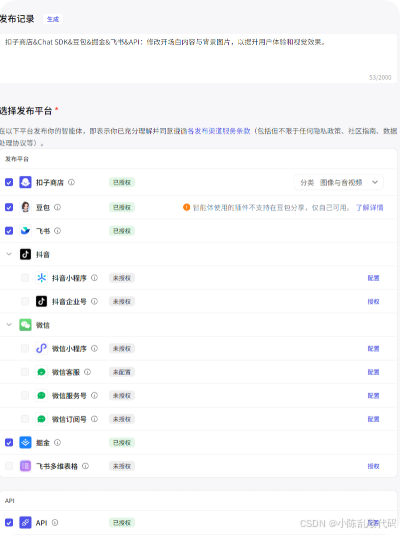Screen dimensions: 400x535
Task: Click 配置 for 微信客服
Action: 373,372
